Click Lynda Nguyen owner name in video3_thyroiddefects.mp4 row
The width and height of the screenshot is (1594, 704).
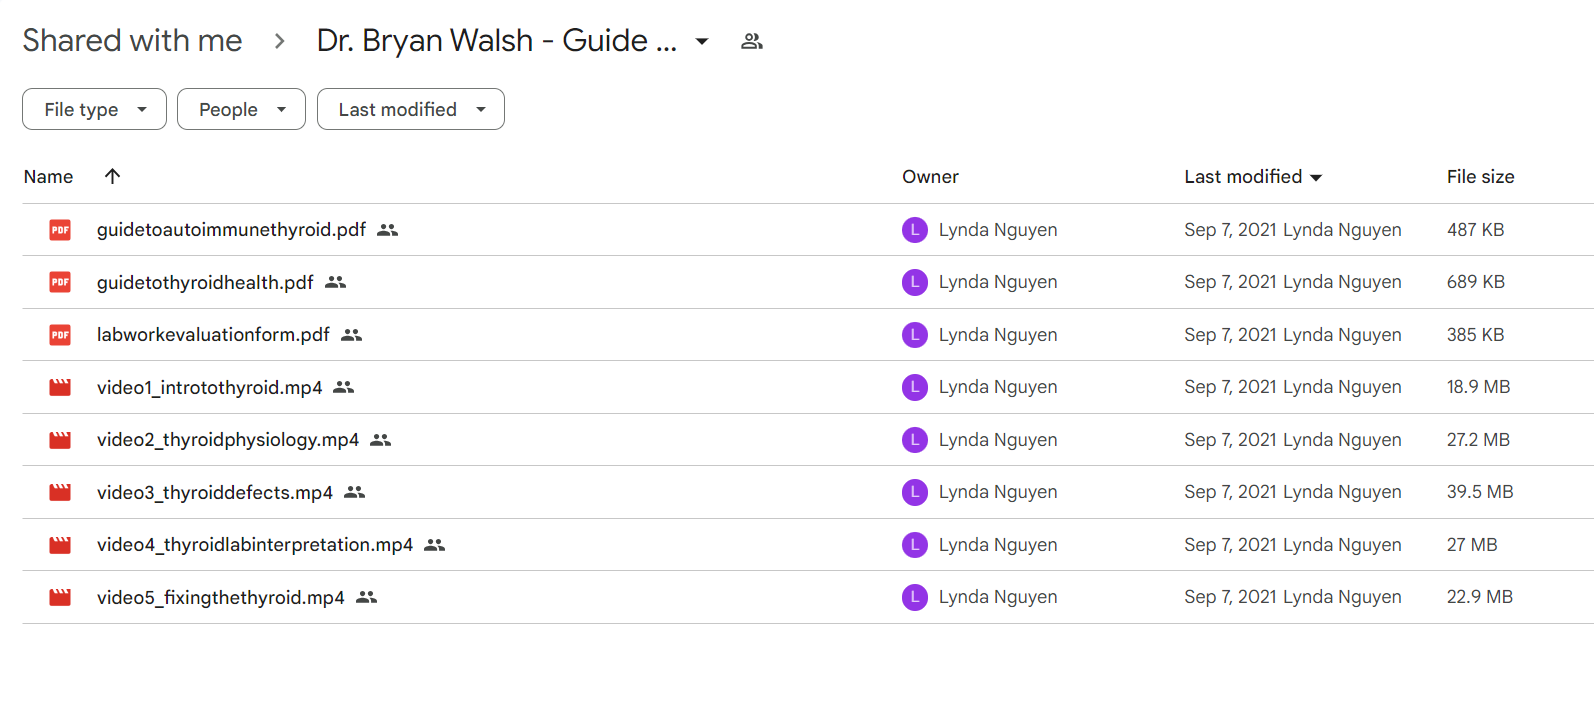[998, 492]
